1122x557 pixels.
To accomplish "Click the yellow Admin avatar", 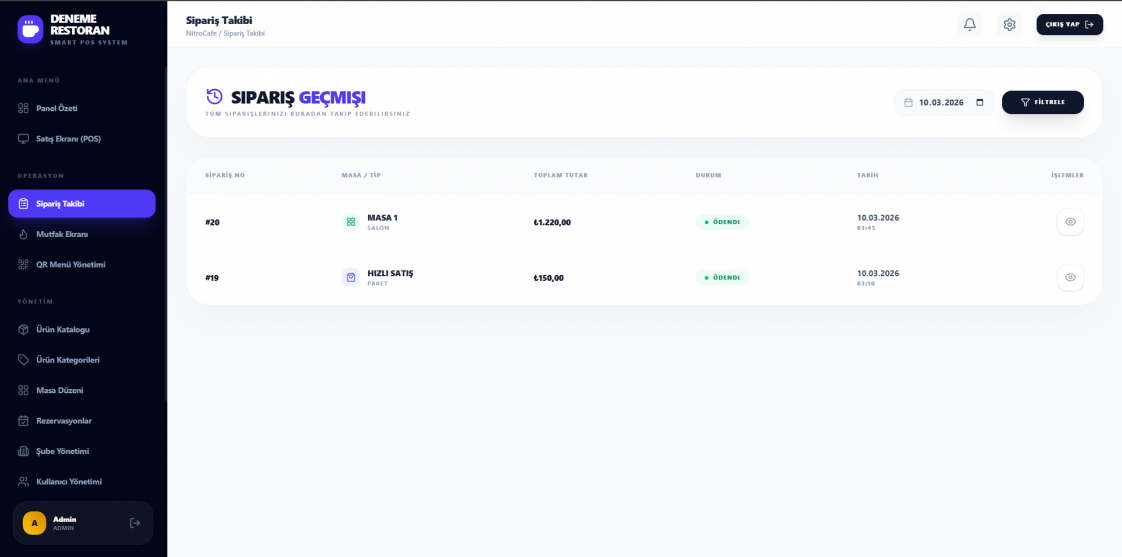I will coord(34,523).
